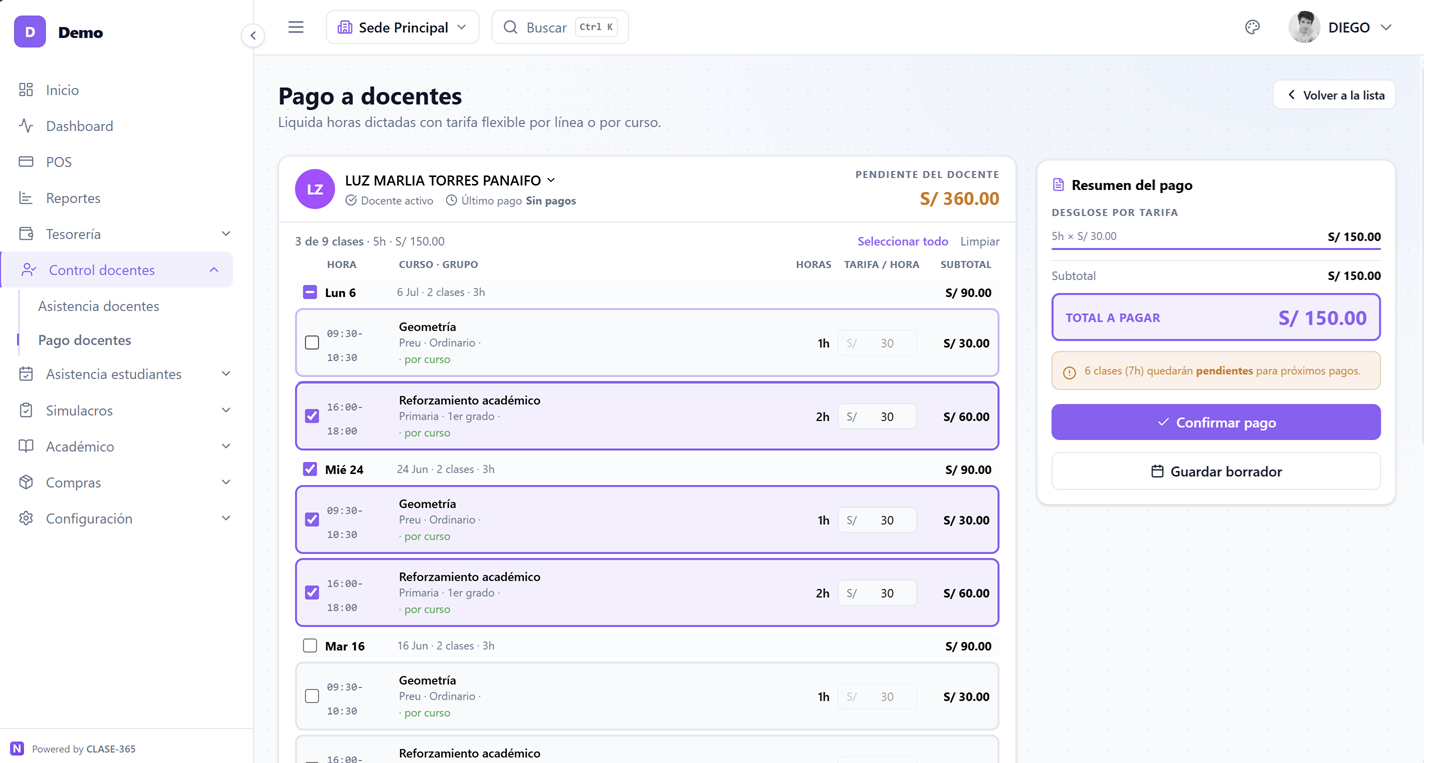Expand the Tesorería sidebar section
1430x763 pixels.
(x=125, y=234)
